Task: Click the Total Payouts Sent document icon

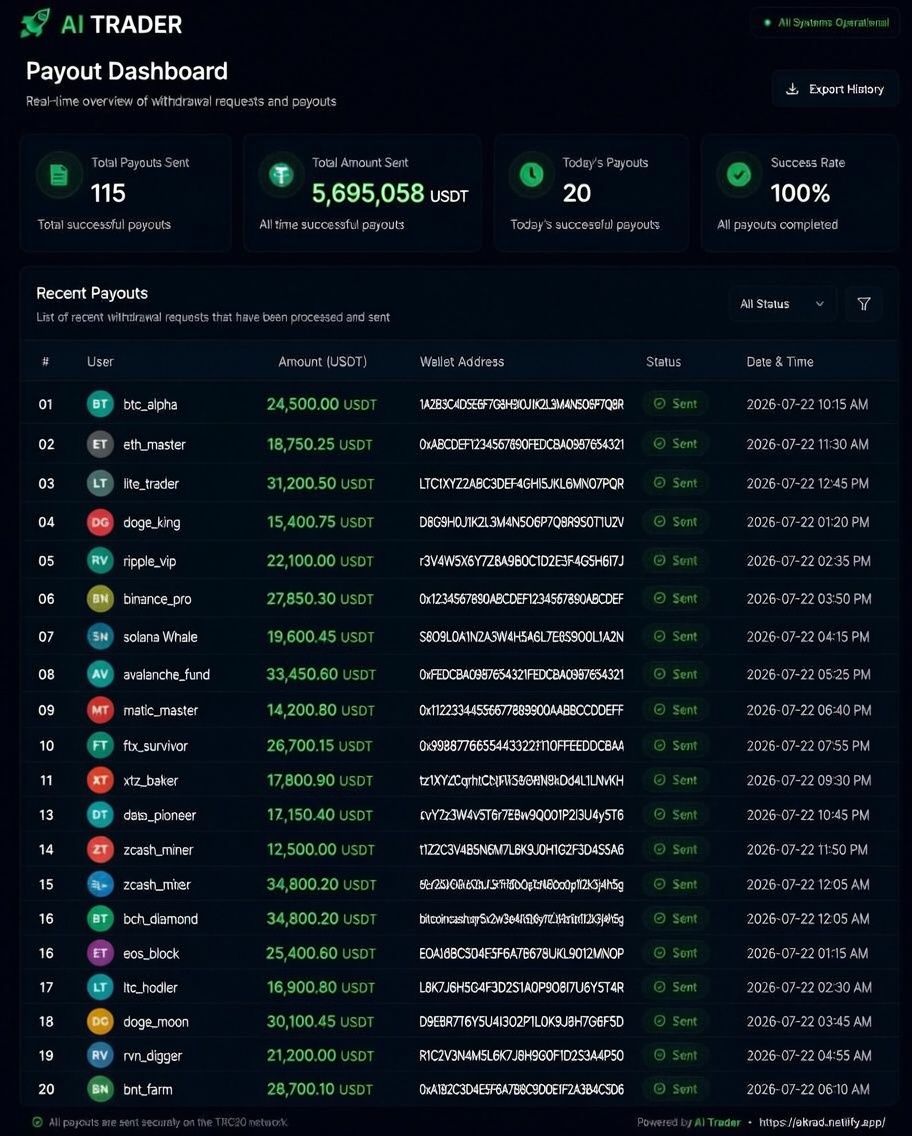Action: (59, 175)
